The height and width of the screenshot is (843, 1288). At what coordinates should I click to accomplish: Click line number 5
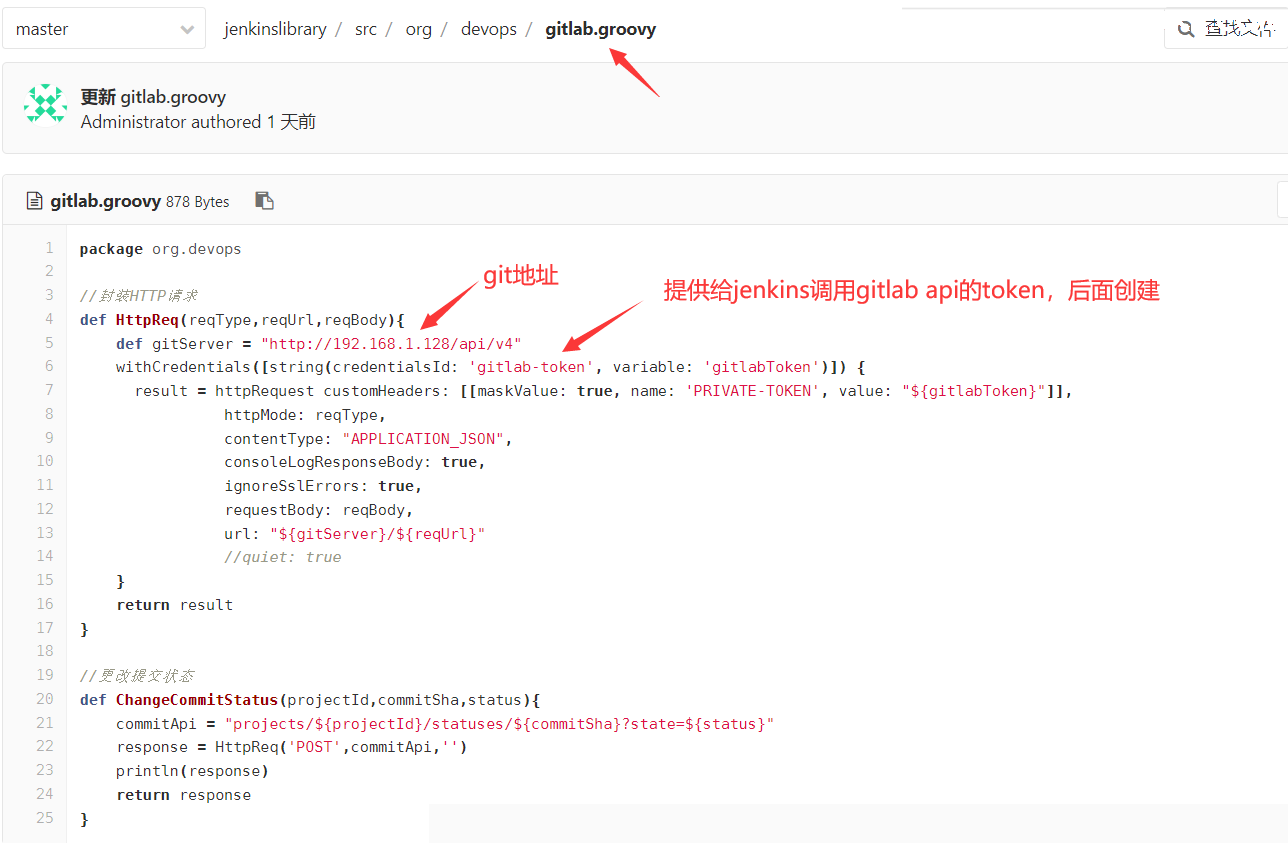point(49,343)
